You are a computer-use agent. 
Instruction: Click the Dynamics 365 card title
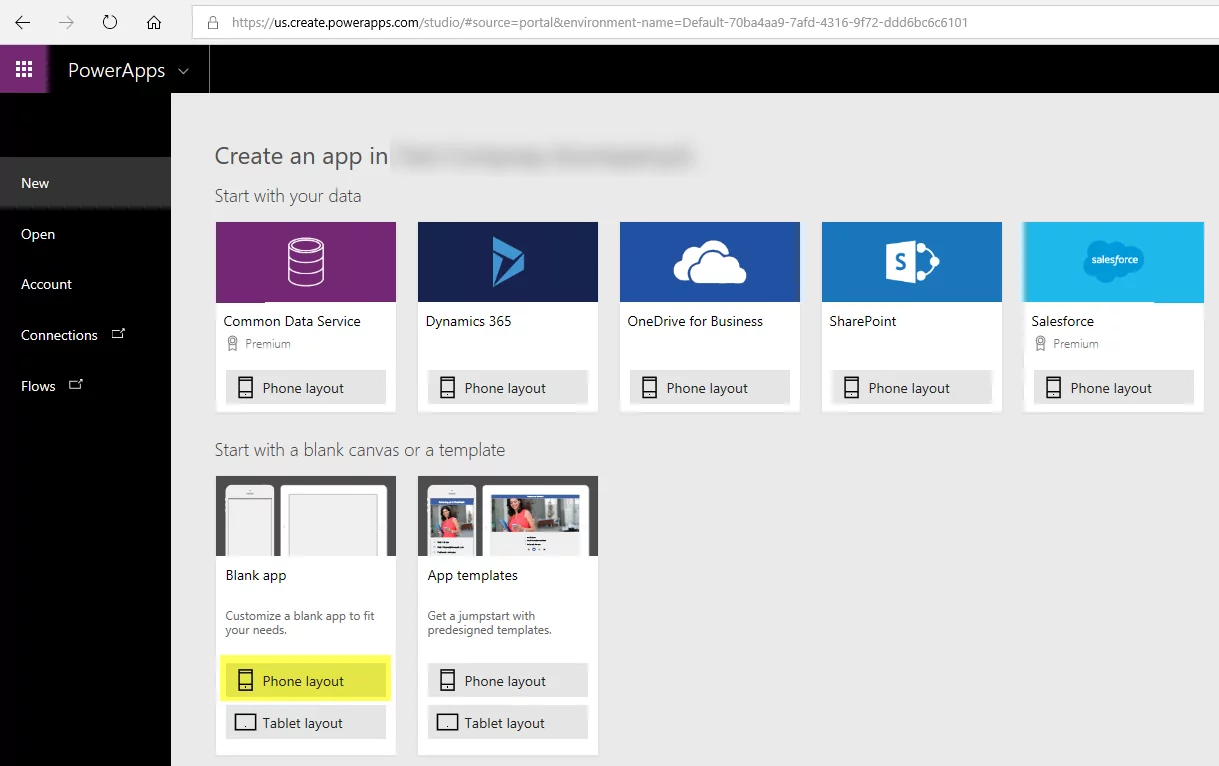click(469, 321)
